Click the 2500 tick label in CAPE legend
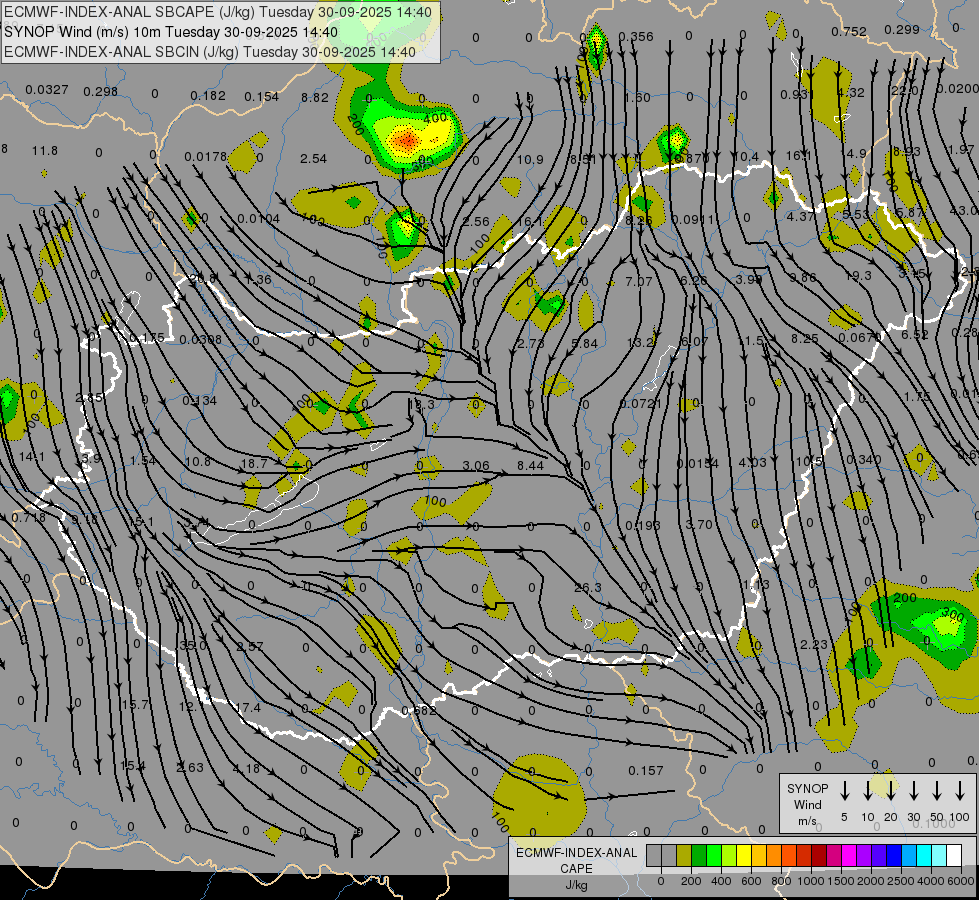The height and width of the screenshot is (900, 979). [x=900, y=881]
